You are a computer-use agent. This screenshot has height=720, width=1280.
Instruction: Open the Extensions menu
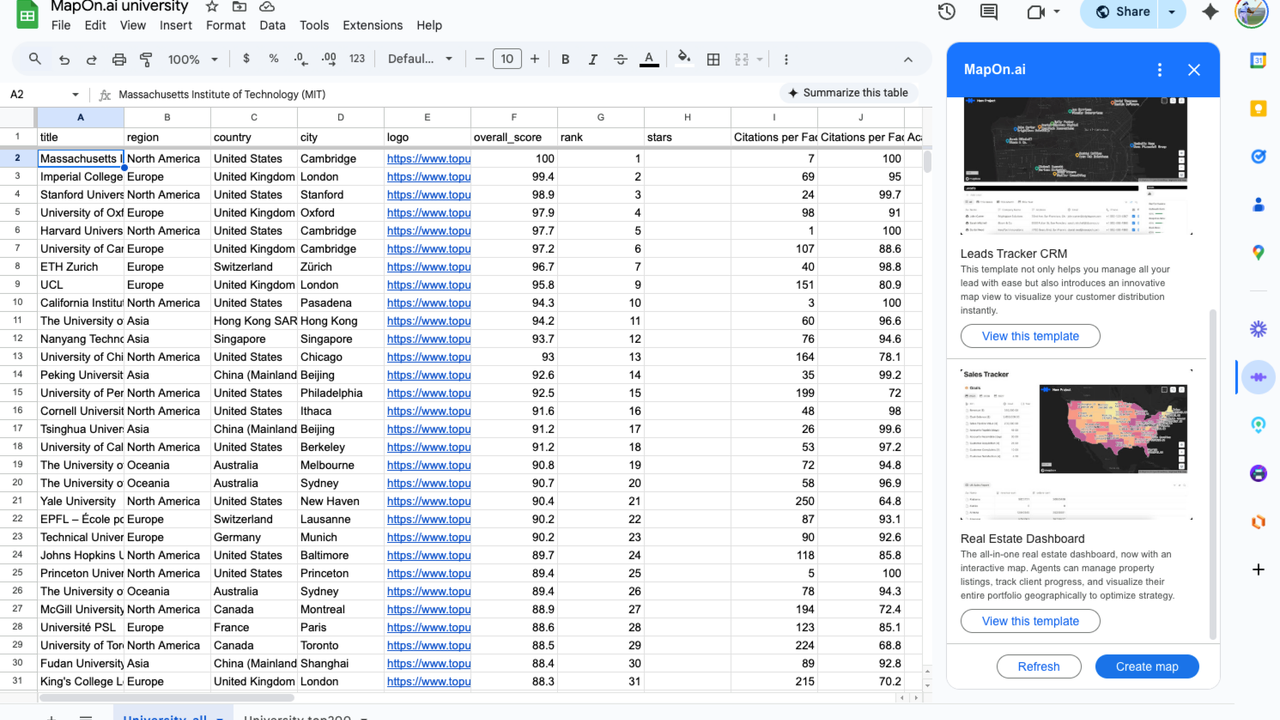click(x=372, y=25)
